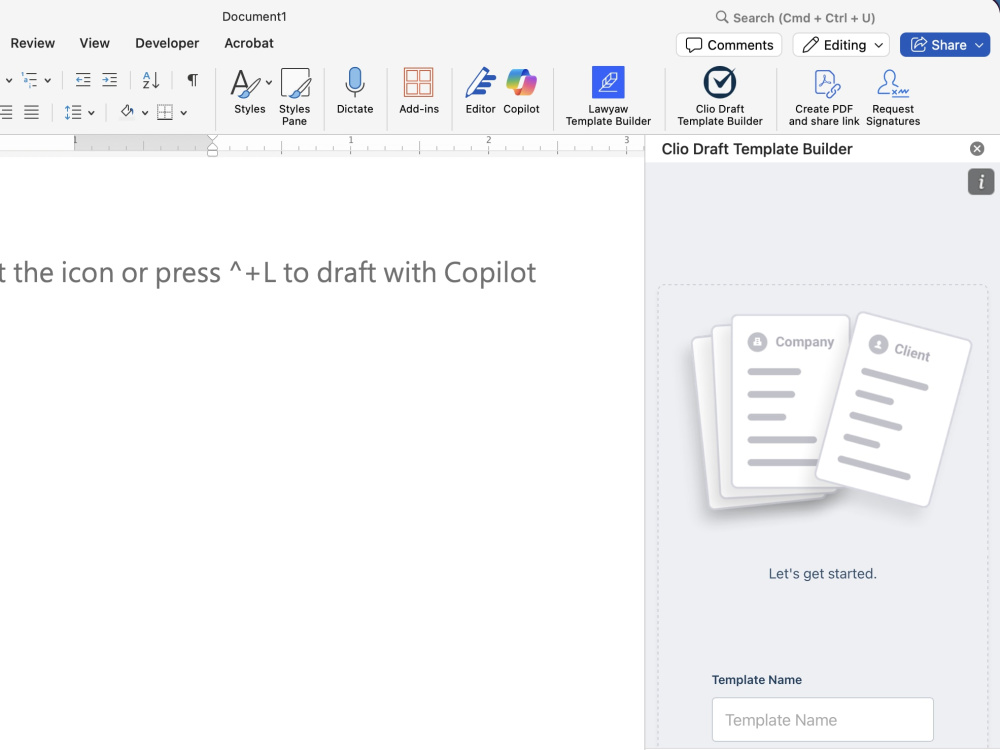
Task: Sort text A to Z
Action: [x=151, y=80]
